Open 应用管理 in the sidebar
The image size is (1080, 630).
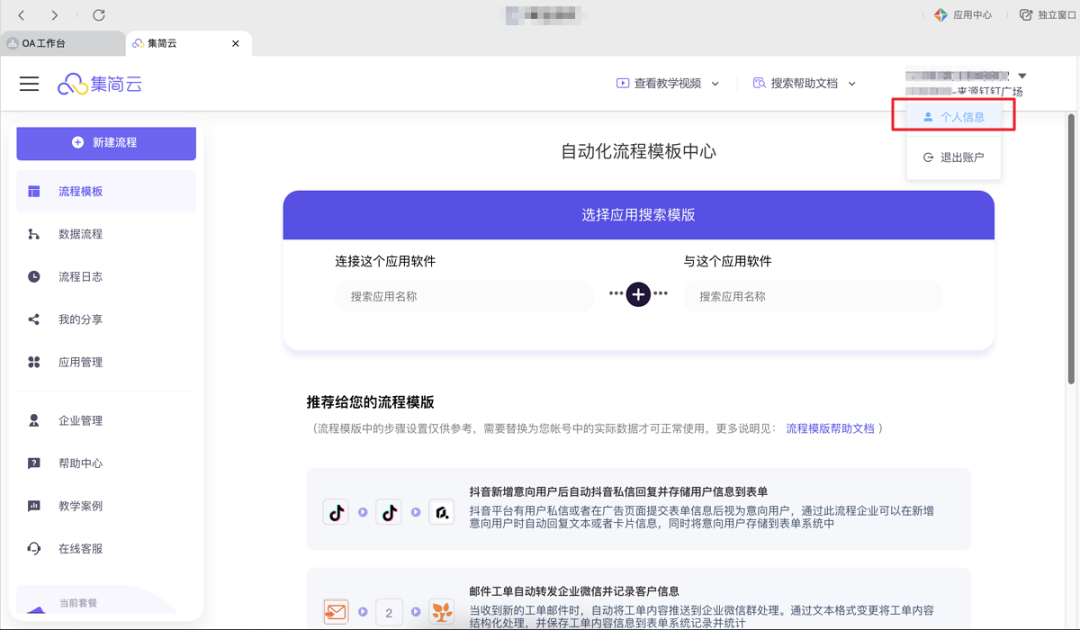point(106,362)
